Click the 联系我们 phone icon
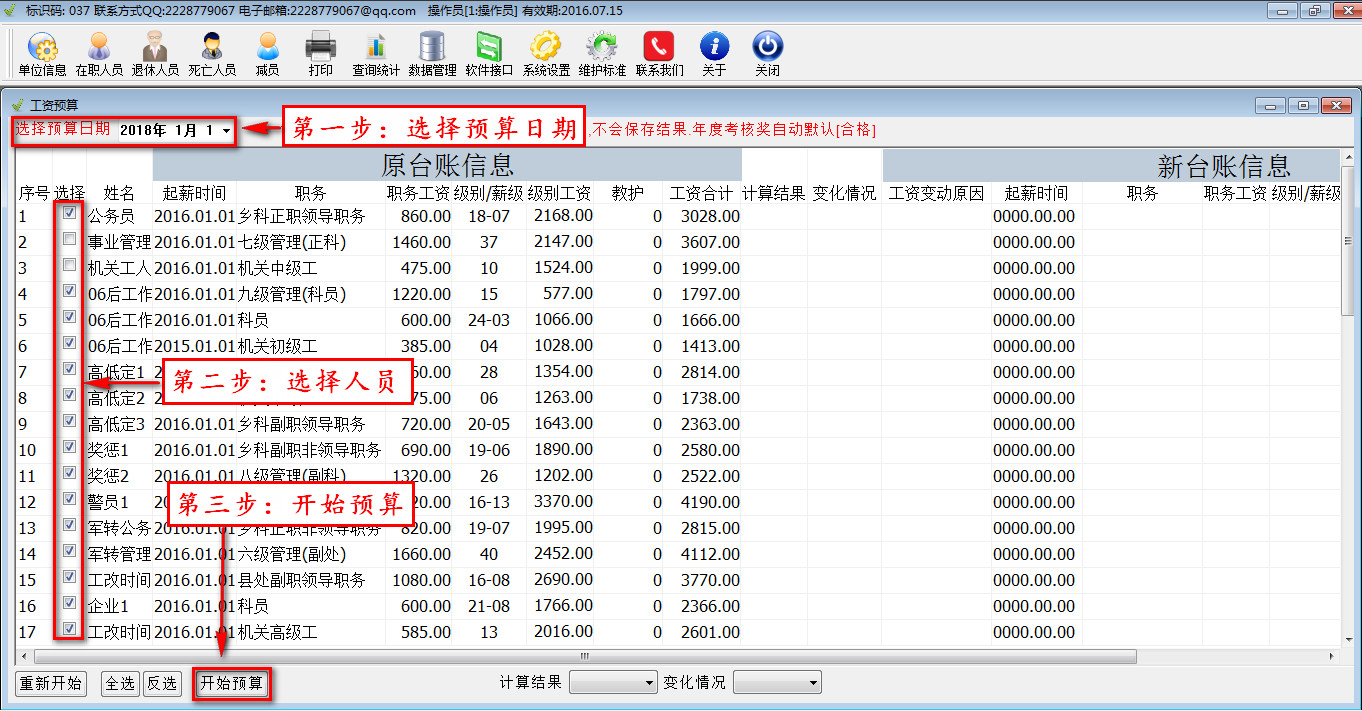 tap(659, 47)
